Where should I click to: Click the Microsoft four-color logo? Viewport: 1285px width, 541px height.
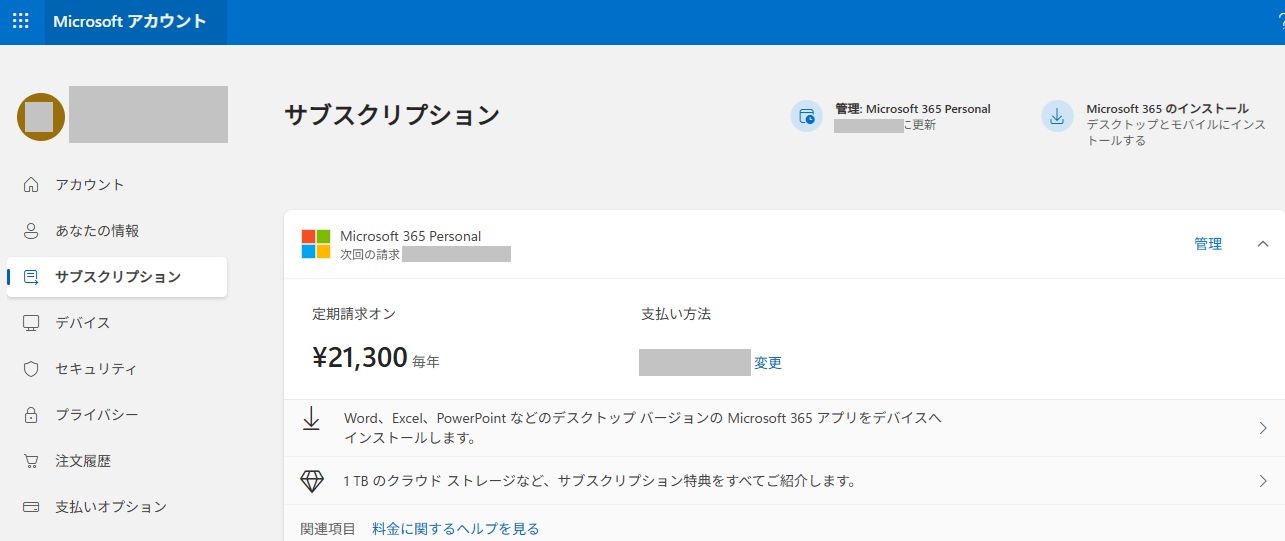point(316,244)
